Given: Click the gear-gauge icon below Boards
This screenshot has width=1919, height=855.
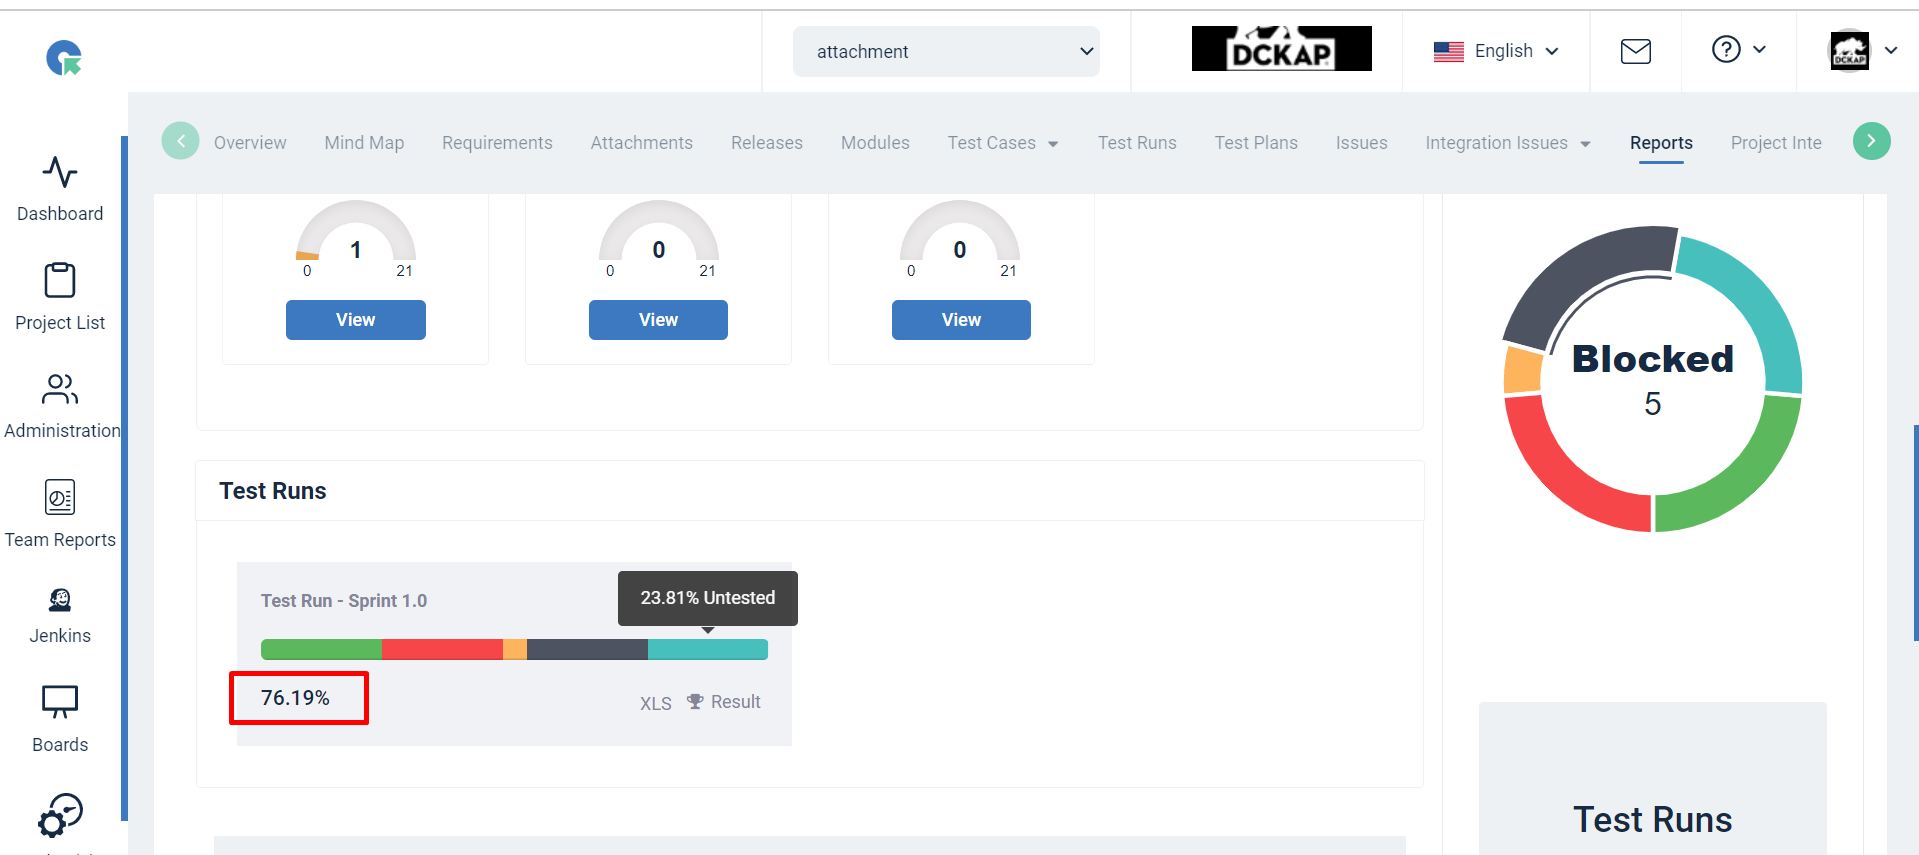Looking at the screenshot, I should [60, 815].
